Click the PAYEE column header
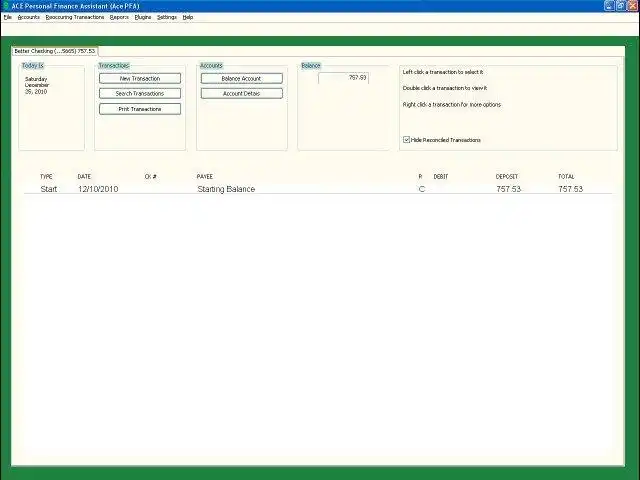This screenshot has width=640, height=480. coord(204,176)
